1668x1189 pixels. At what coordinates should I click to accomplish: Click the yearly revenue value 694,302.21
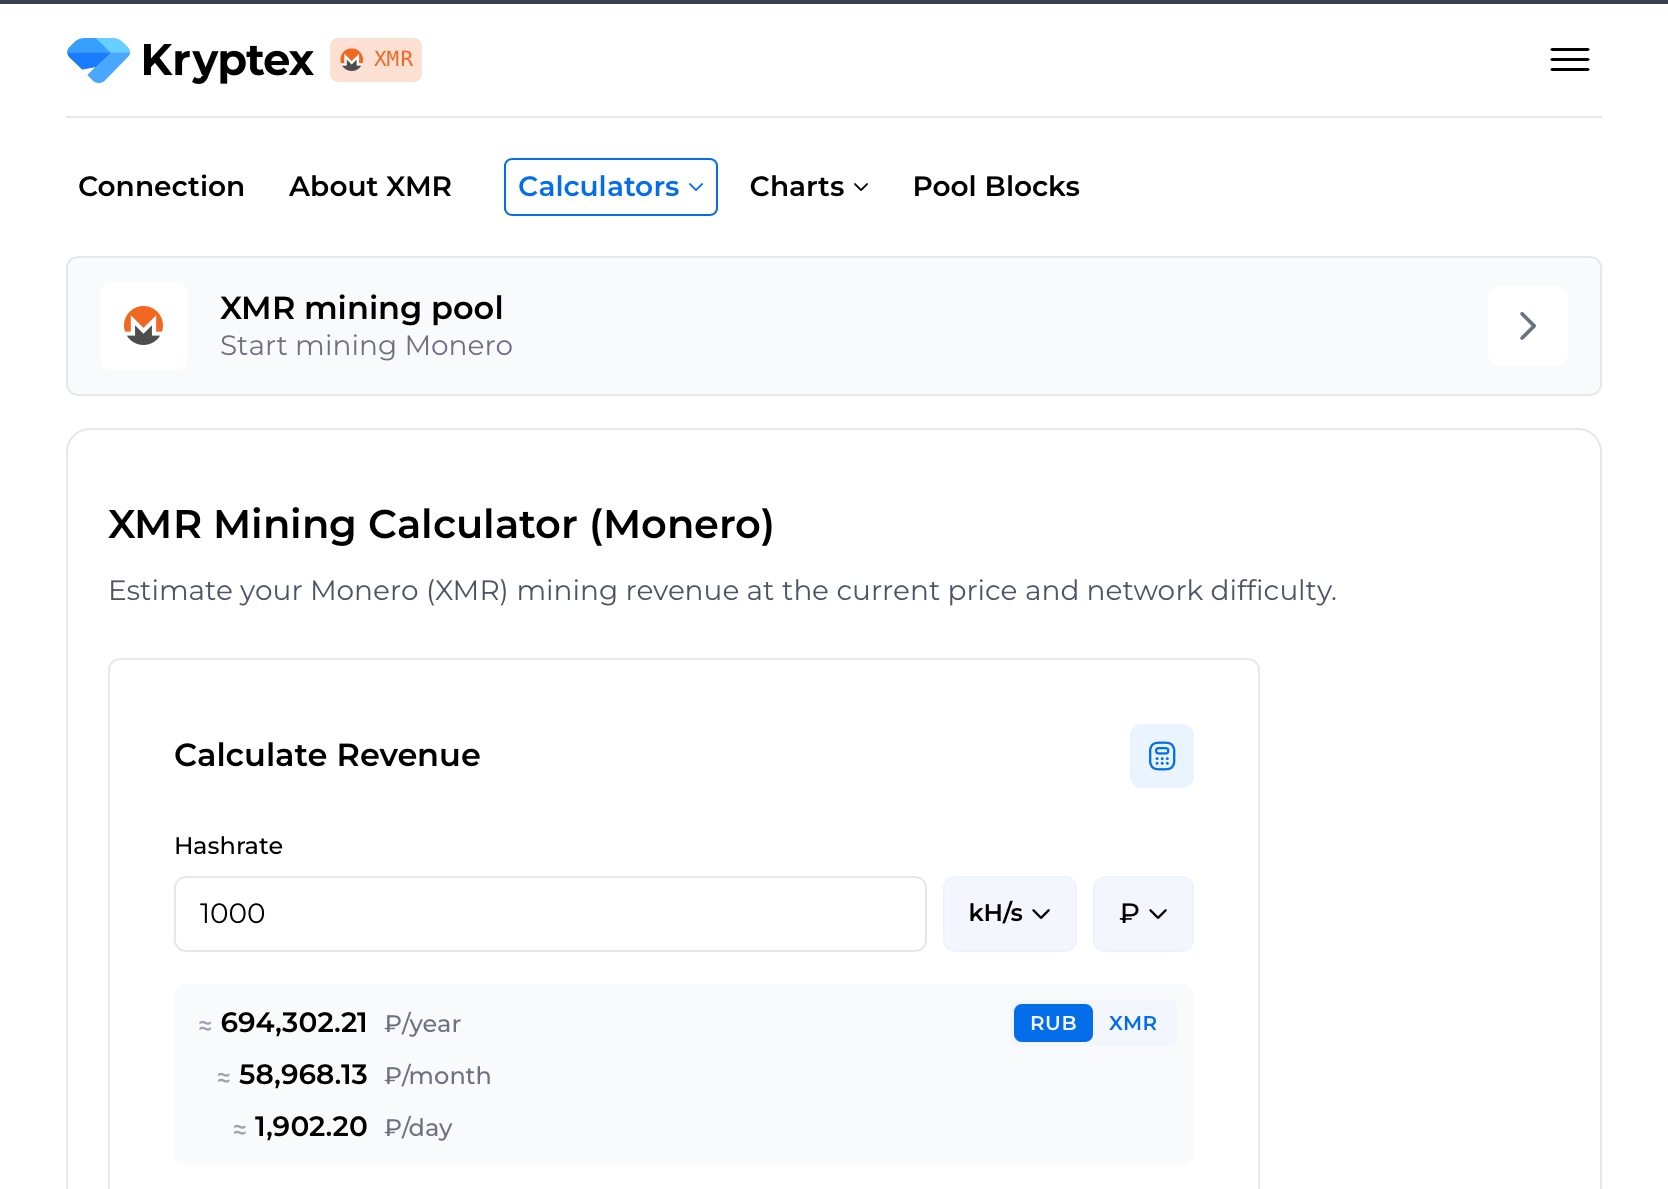(x=294, y=1023)
